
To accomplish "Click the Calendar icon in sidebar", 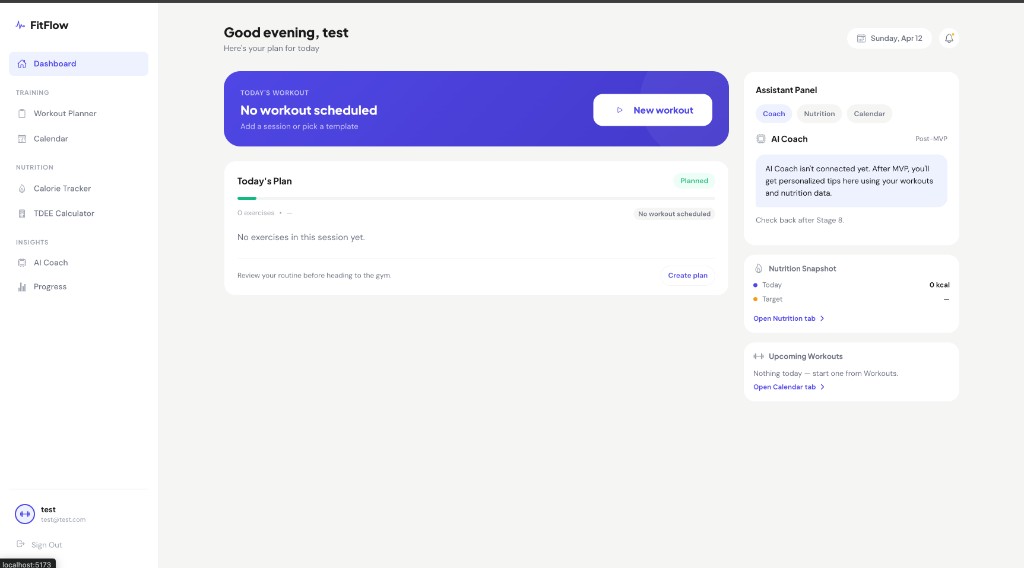I will coord(22,139).
